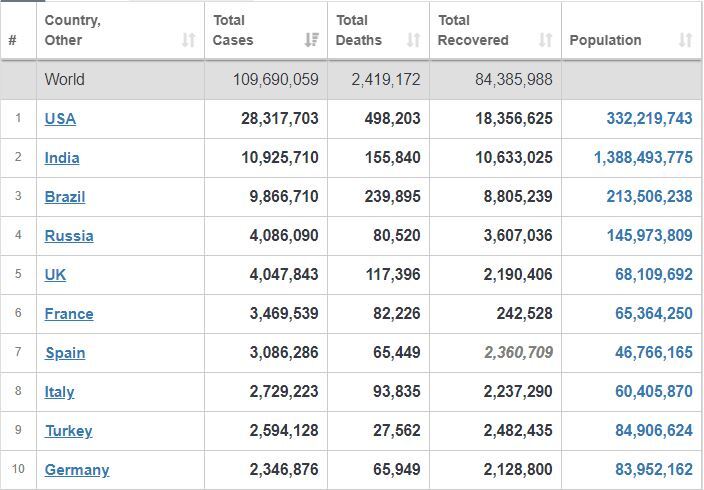
Task: Select Germany total cases 2,346,876
Action: point(284,470)
